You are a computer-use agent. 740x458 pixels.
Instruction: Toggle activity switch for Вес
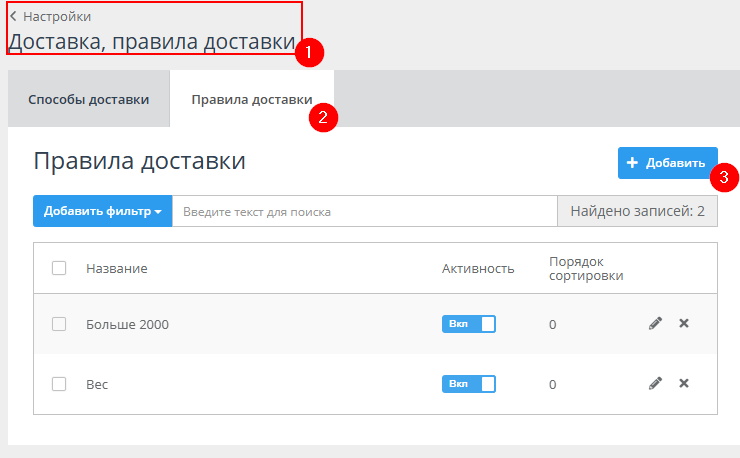coord(469,384)
